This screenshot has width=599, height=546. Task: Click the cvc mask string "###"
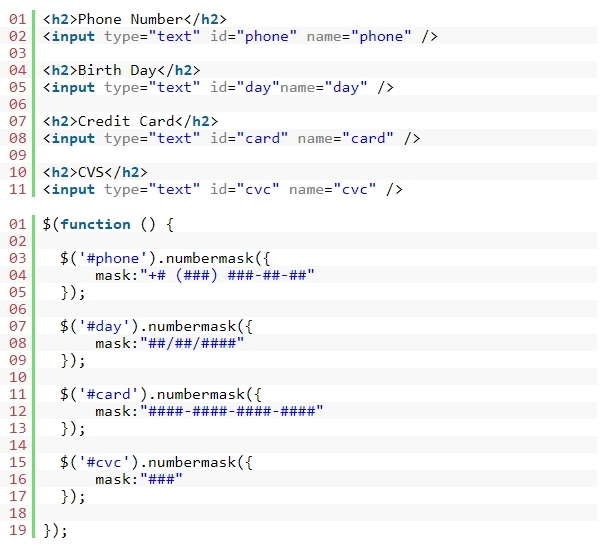click(161, 479)
